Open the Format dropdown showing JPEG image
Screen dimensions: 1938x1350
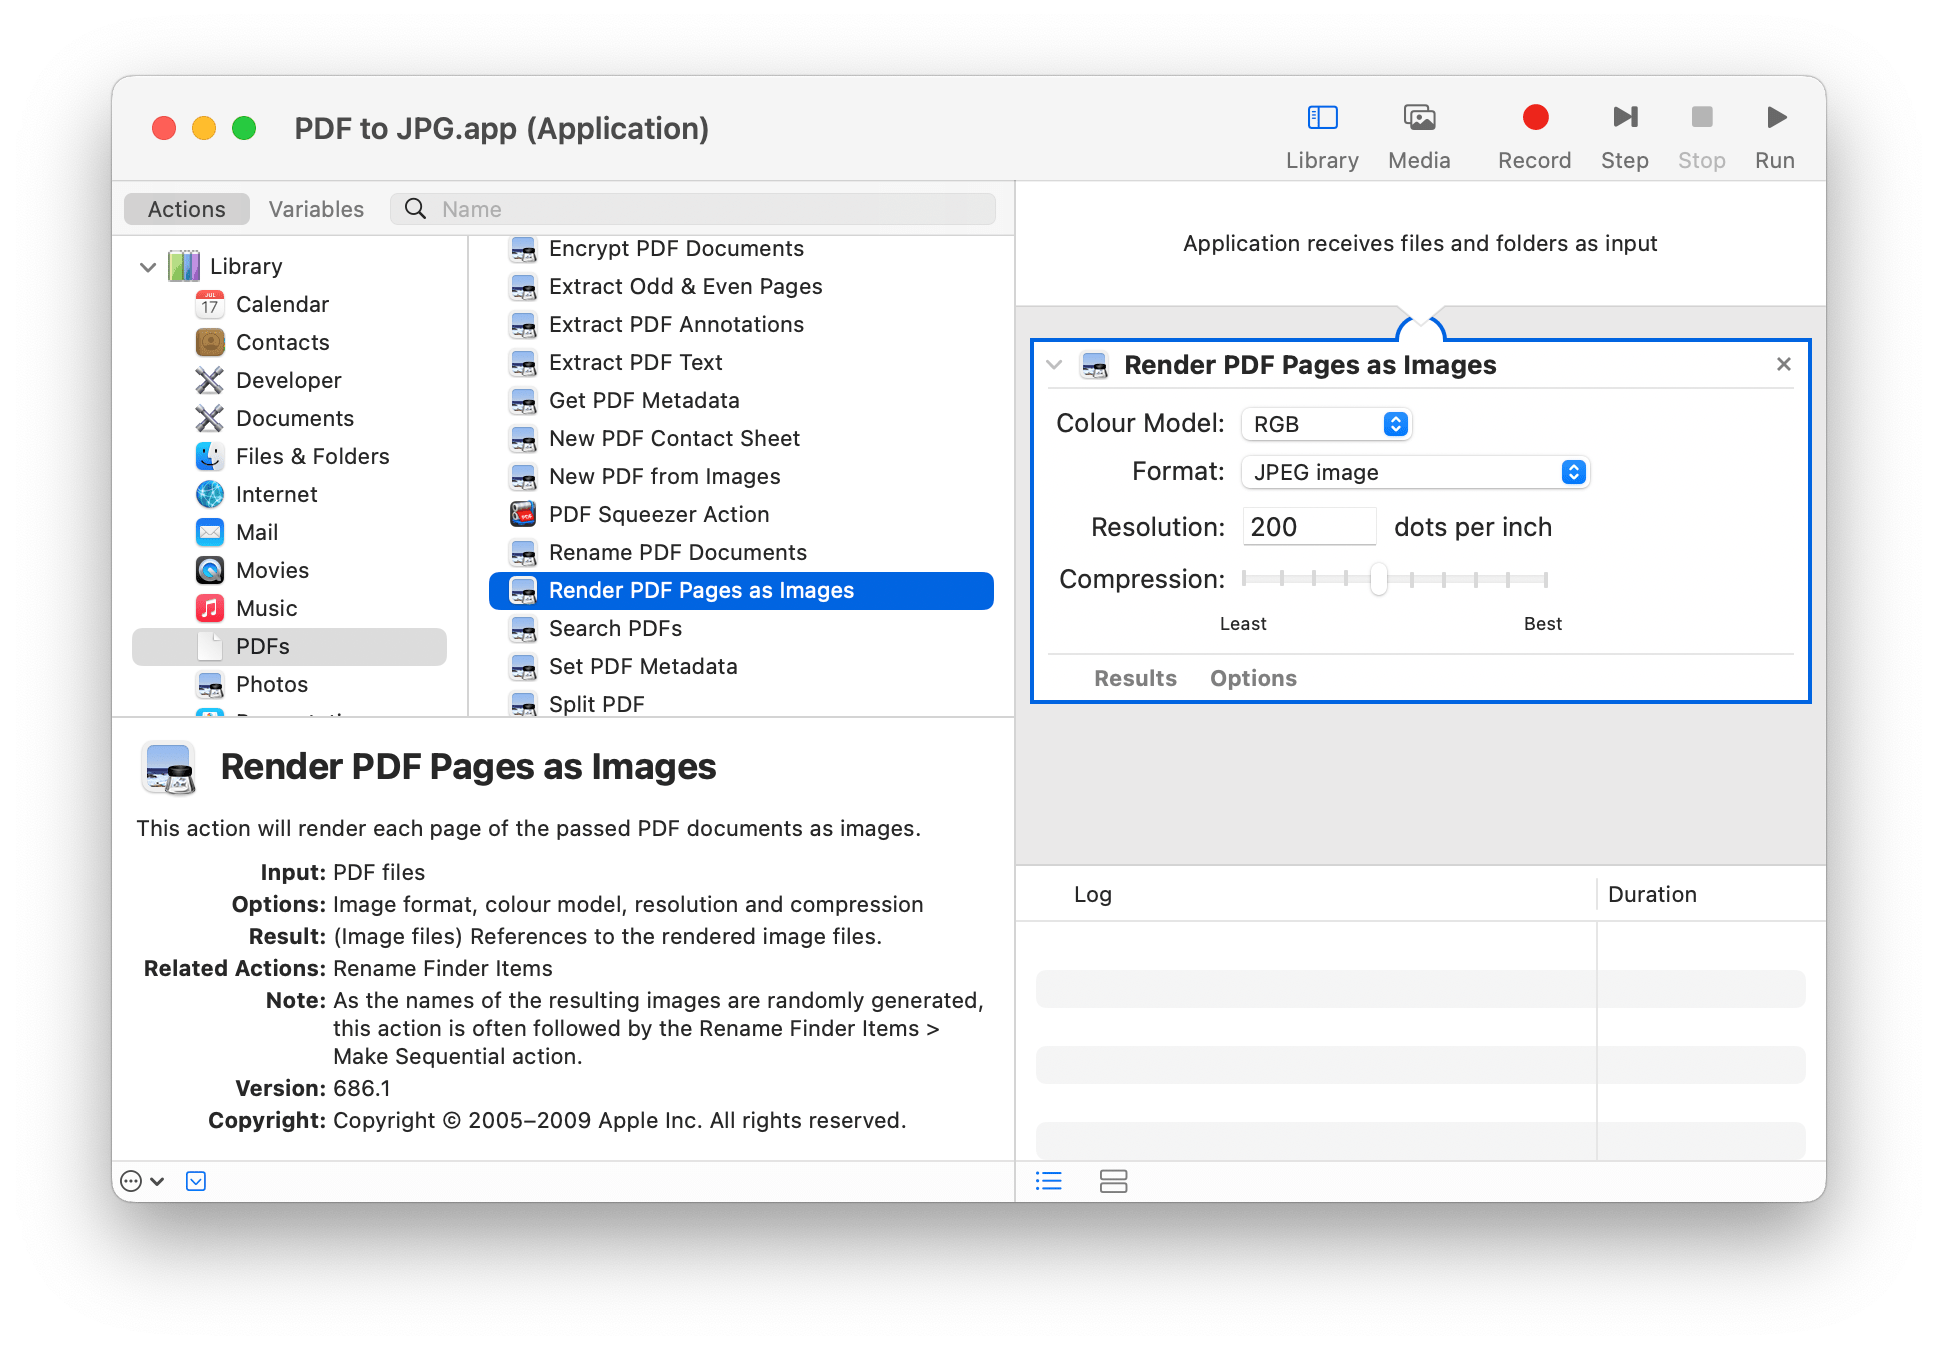(x=1414, y=471)
